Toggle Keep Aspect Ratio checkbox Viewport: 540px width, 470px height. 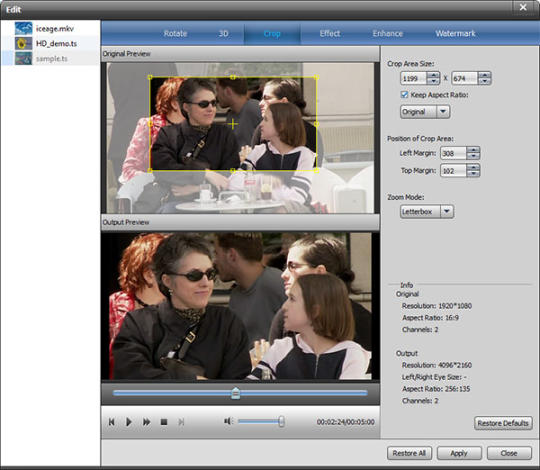pos(405,95)
